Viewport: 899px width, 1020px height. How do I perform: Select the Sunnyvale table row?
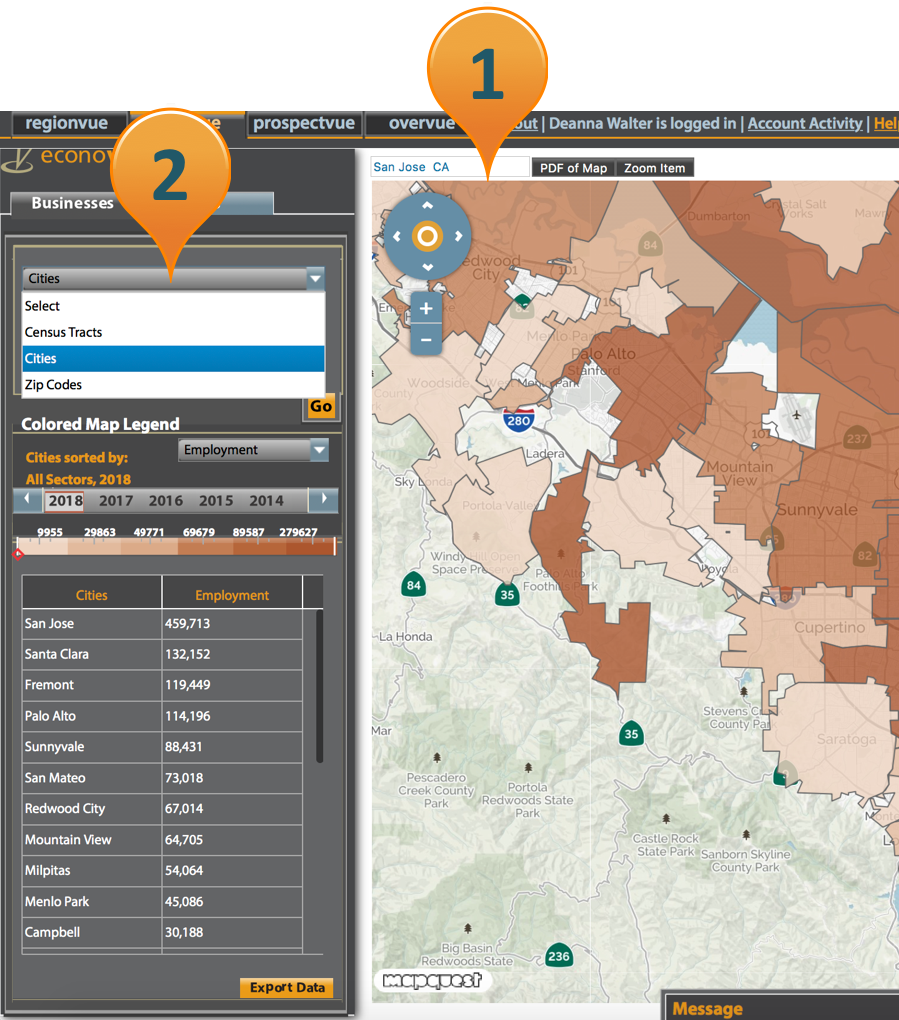pyautogui.click(x=163, y=747)
